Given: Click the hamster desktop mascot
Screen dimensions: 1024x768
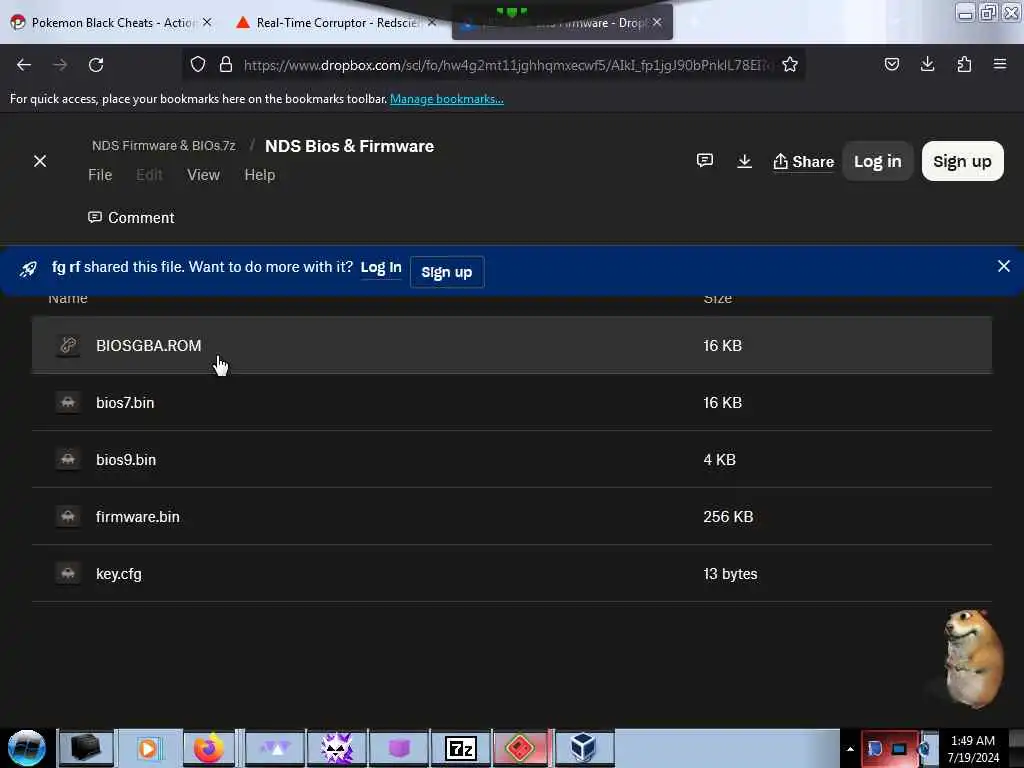Looking at the screenshot, I should 972,658.
